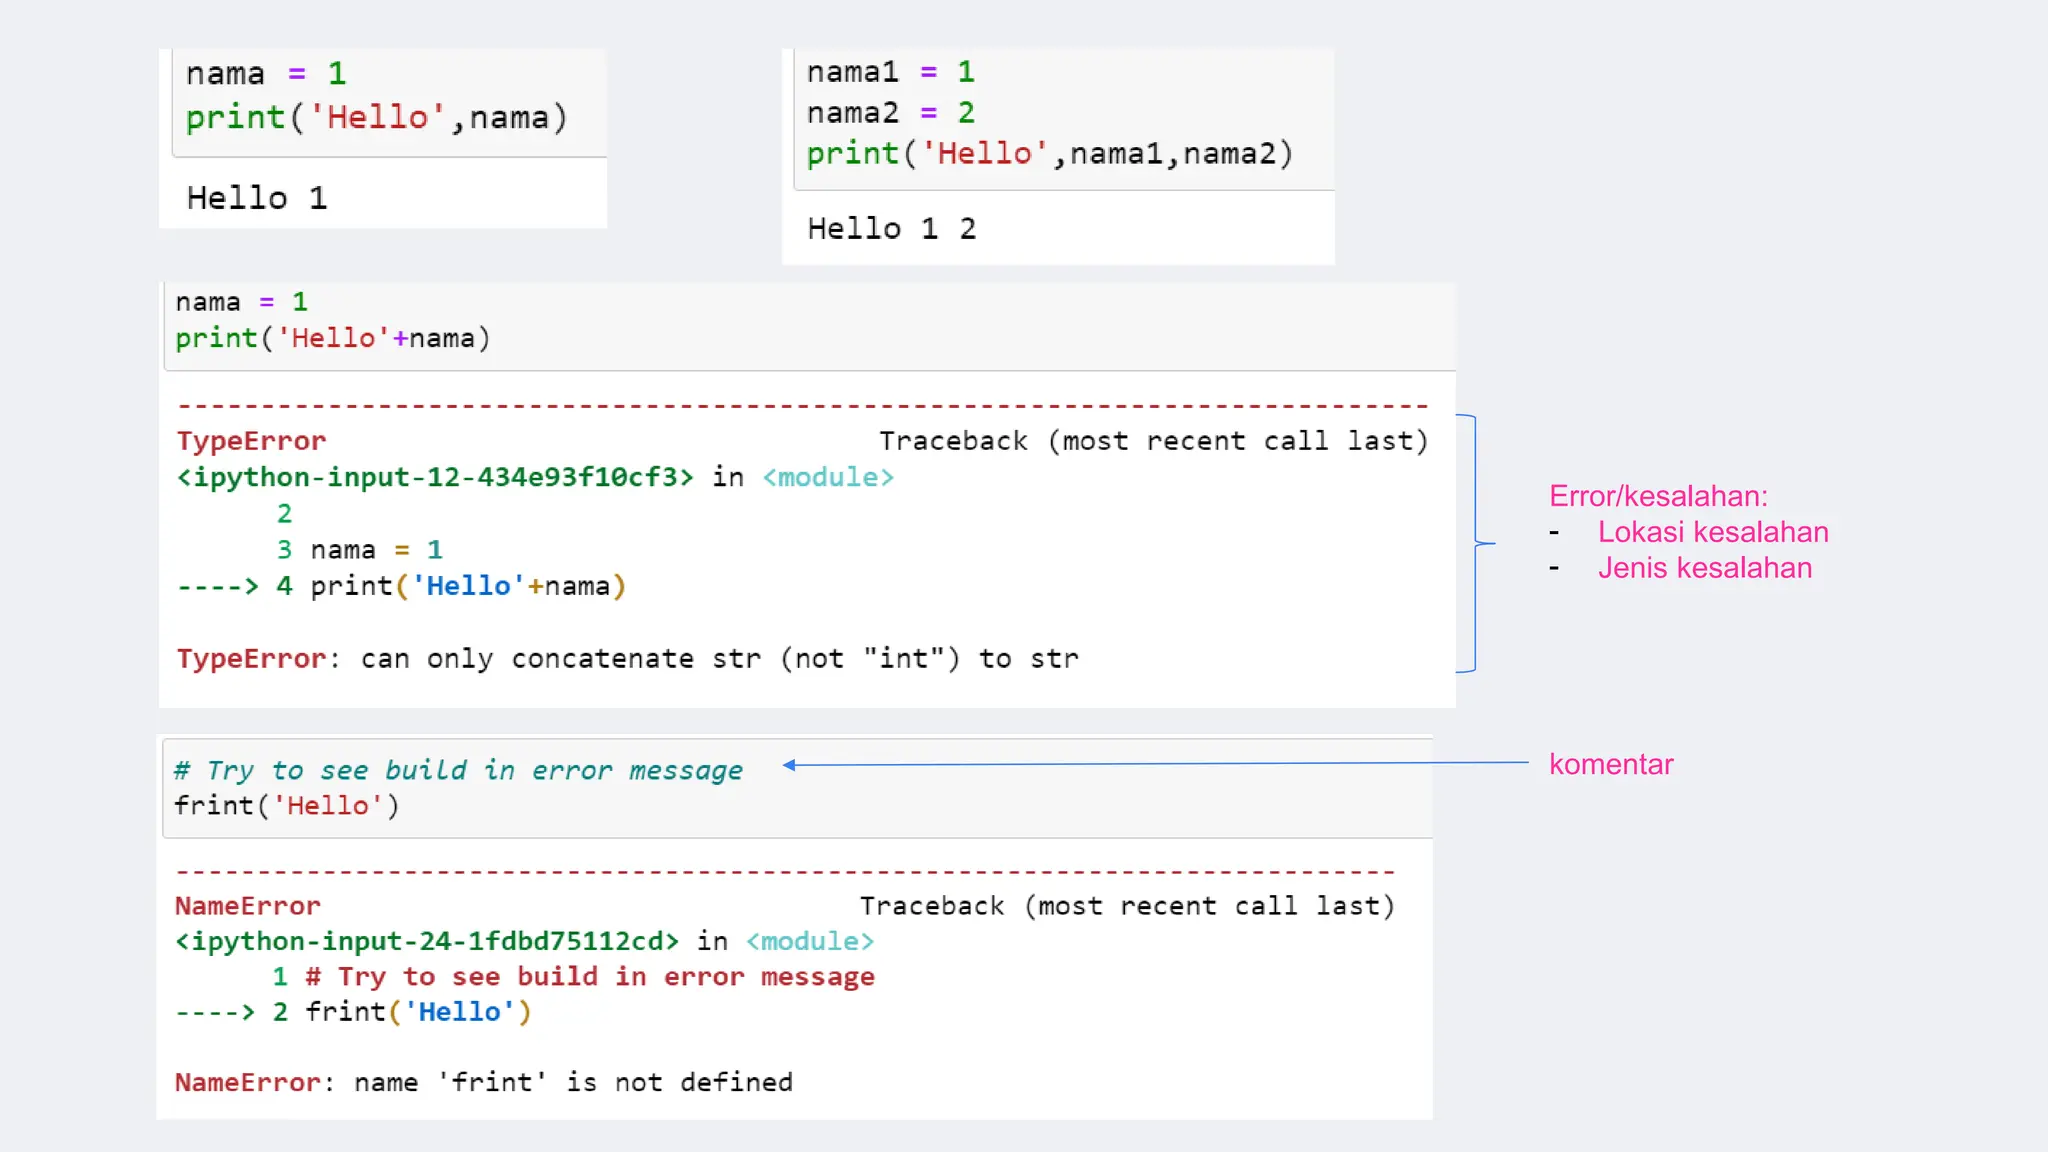Click the frint('Hello') input code line
The height and width of the screenshot is (1152, 2048).
tap(286, 806)
